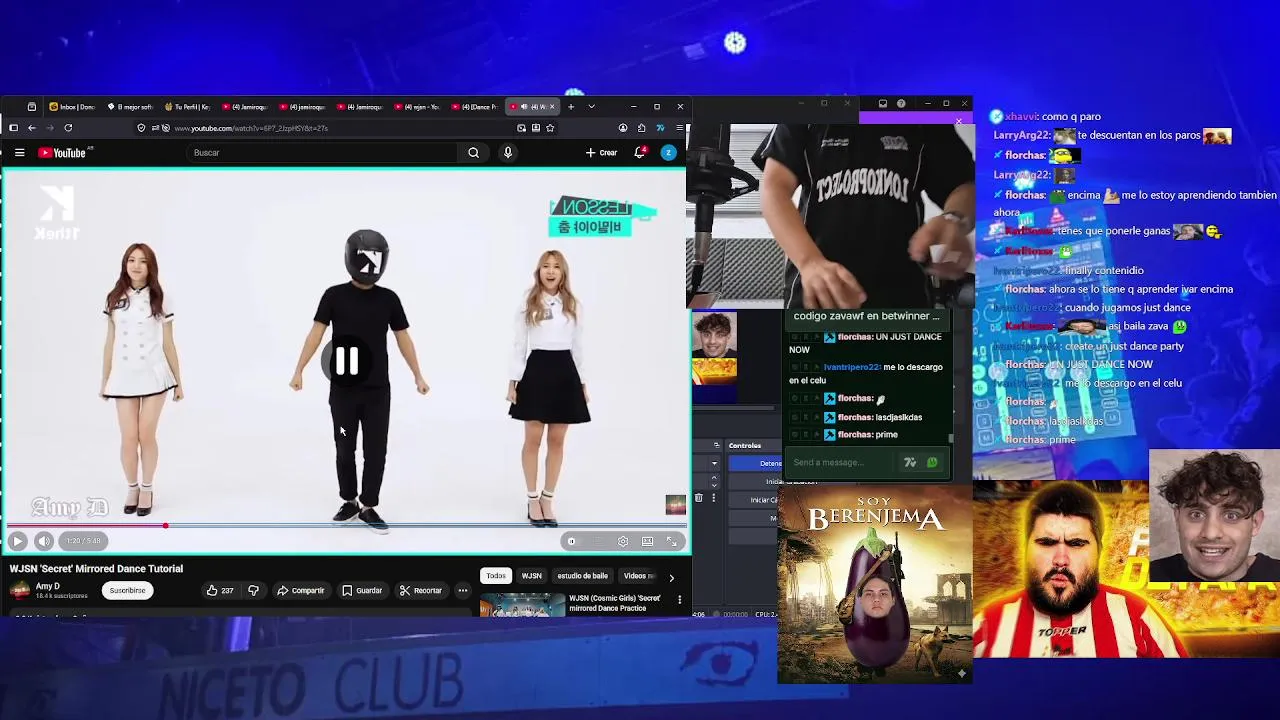1280x720 pixels.
Task: Reload the page with the browser refresh icon
Action: coord(68,128)
